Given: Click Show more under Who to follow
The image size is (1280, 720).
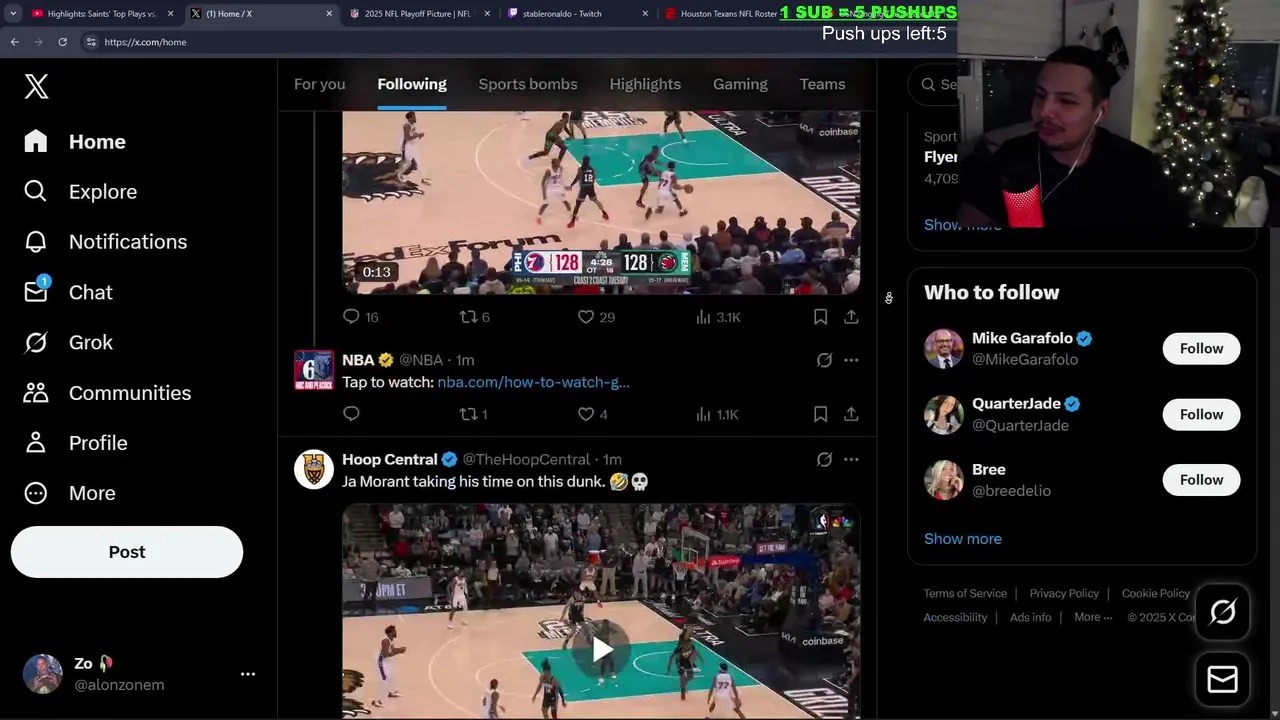Looking at the screenshot, I should coord(962,539).
